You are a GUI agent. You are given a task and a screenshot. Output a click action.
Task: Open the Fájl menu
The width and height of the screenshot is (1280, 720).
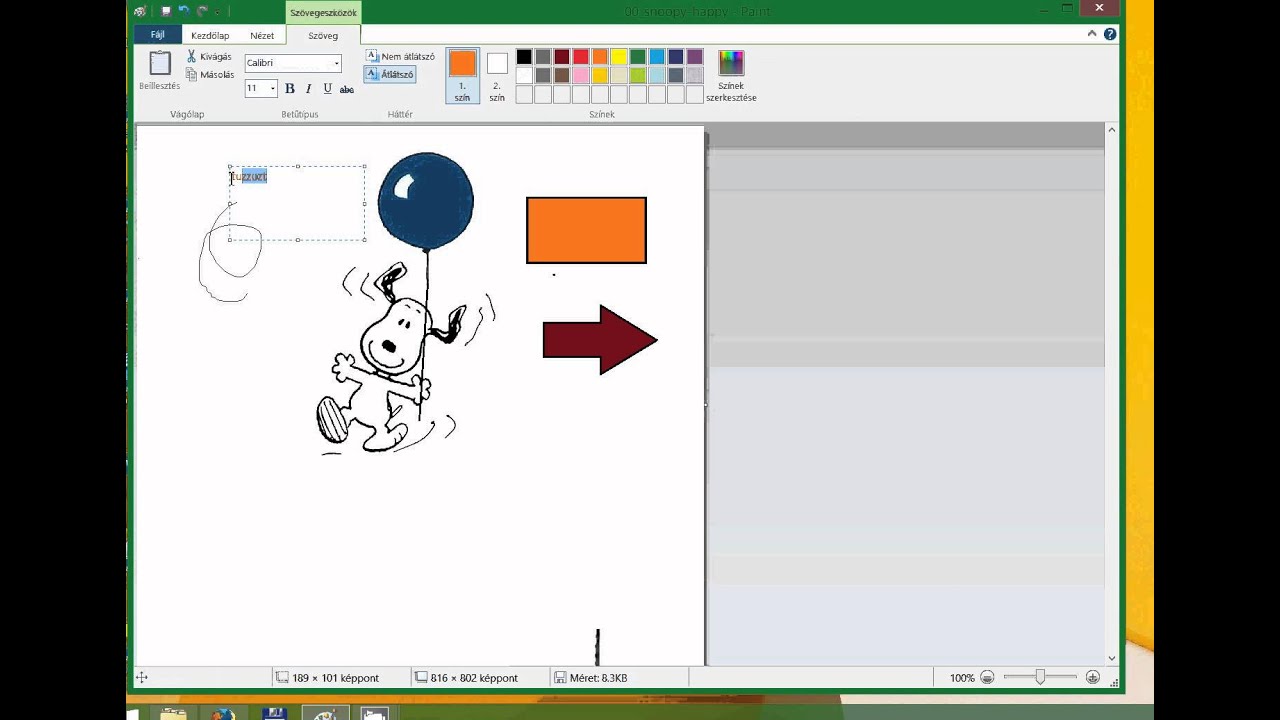coord(157,35)
